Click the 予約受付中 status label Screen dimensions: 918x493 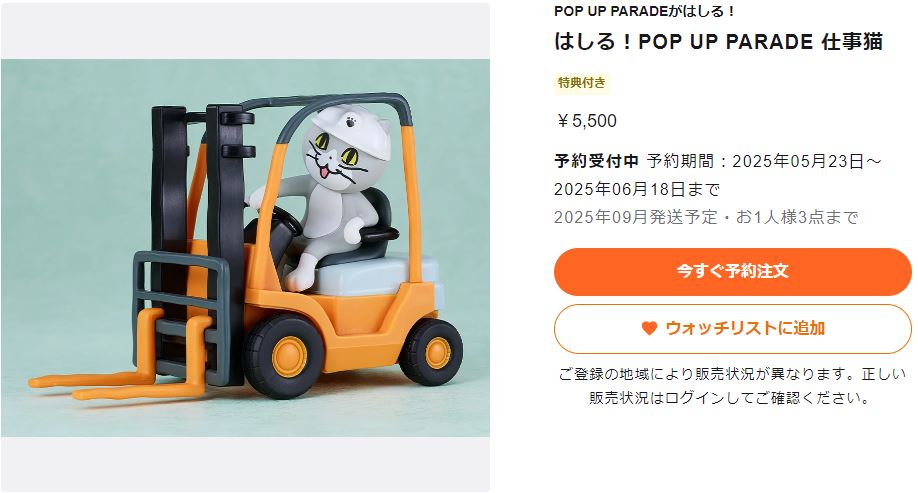596,161
